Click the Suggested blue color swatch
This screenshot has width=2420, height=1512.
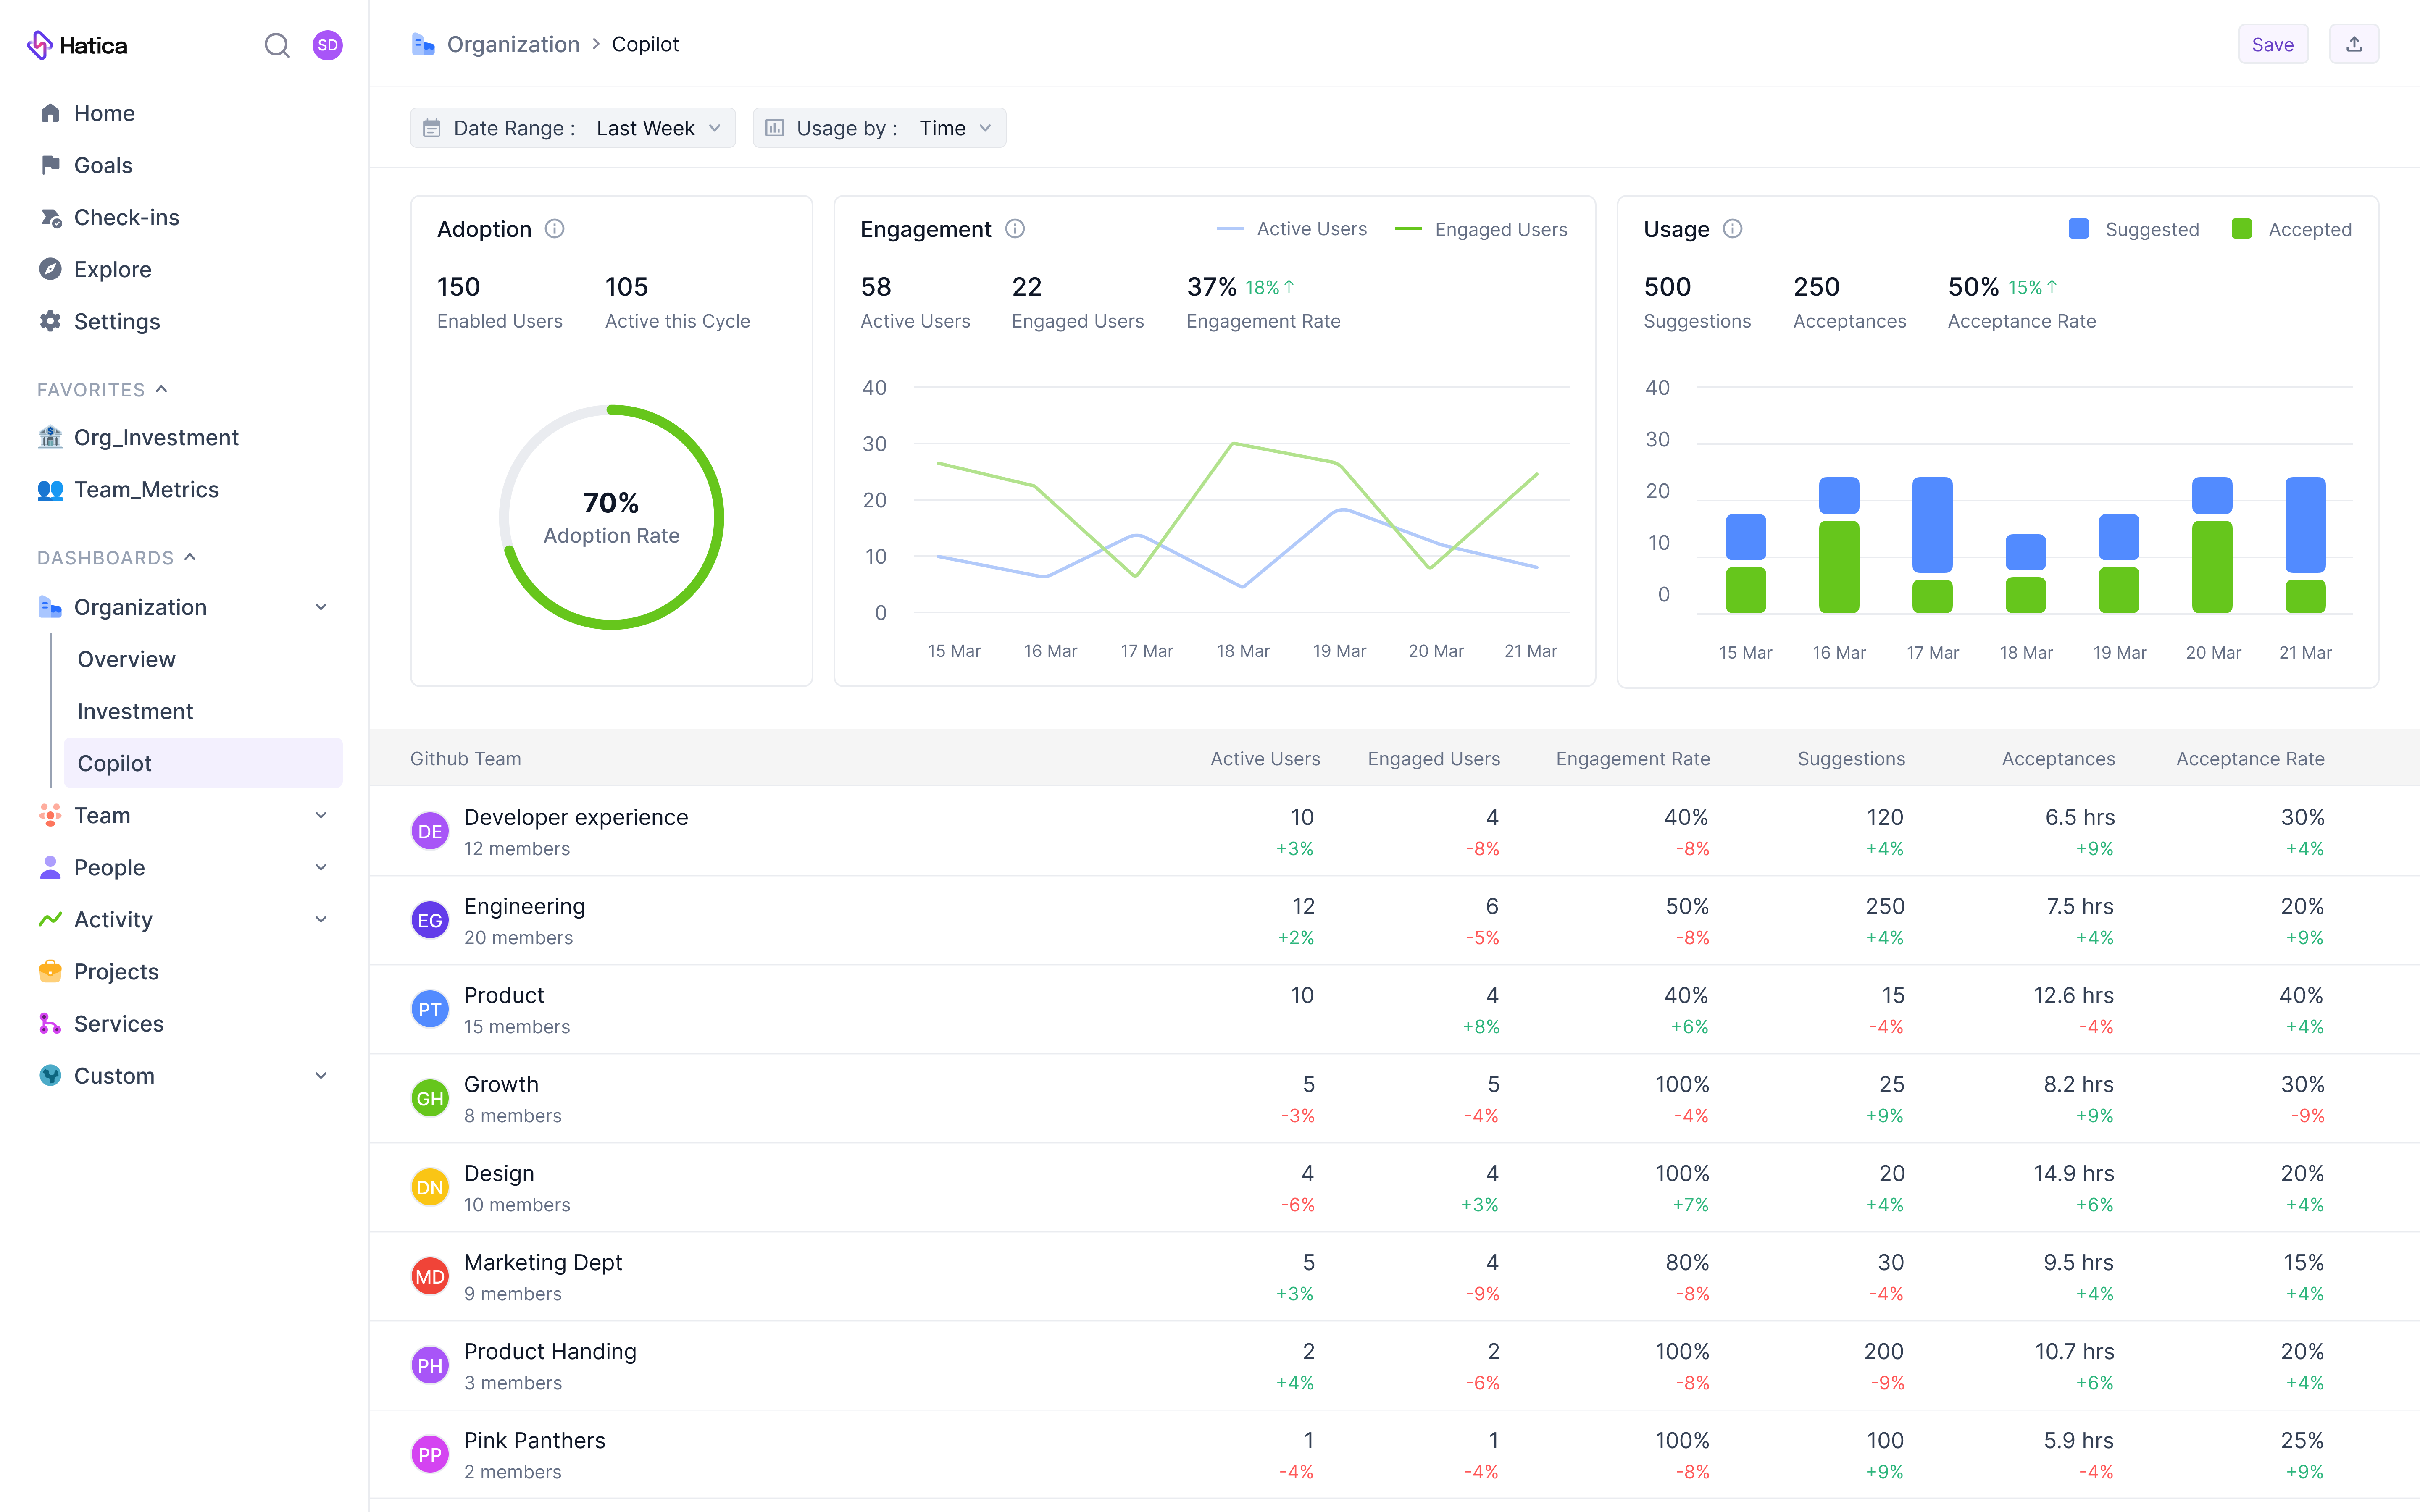pos(2078,229)
